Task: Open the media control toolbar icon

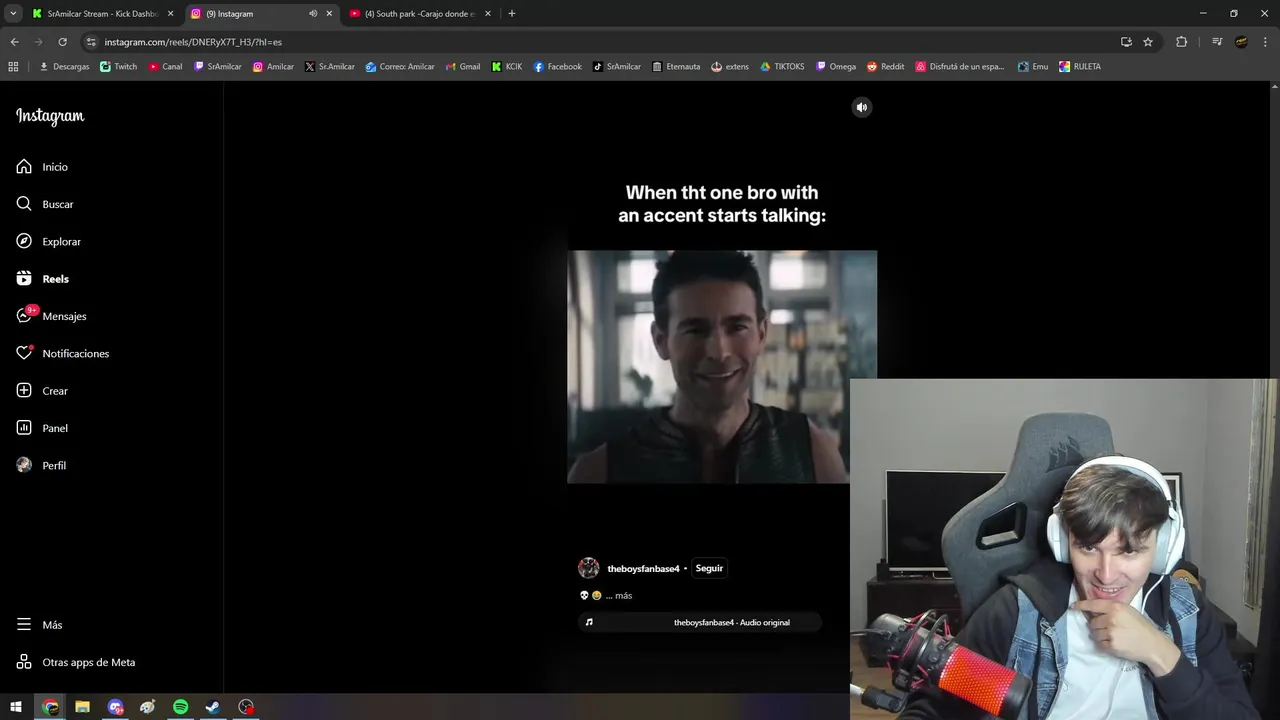Action: coord(1217,42)
